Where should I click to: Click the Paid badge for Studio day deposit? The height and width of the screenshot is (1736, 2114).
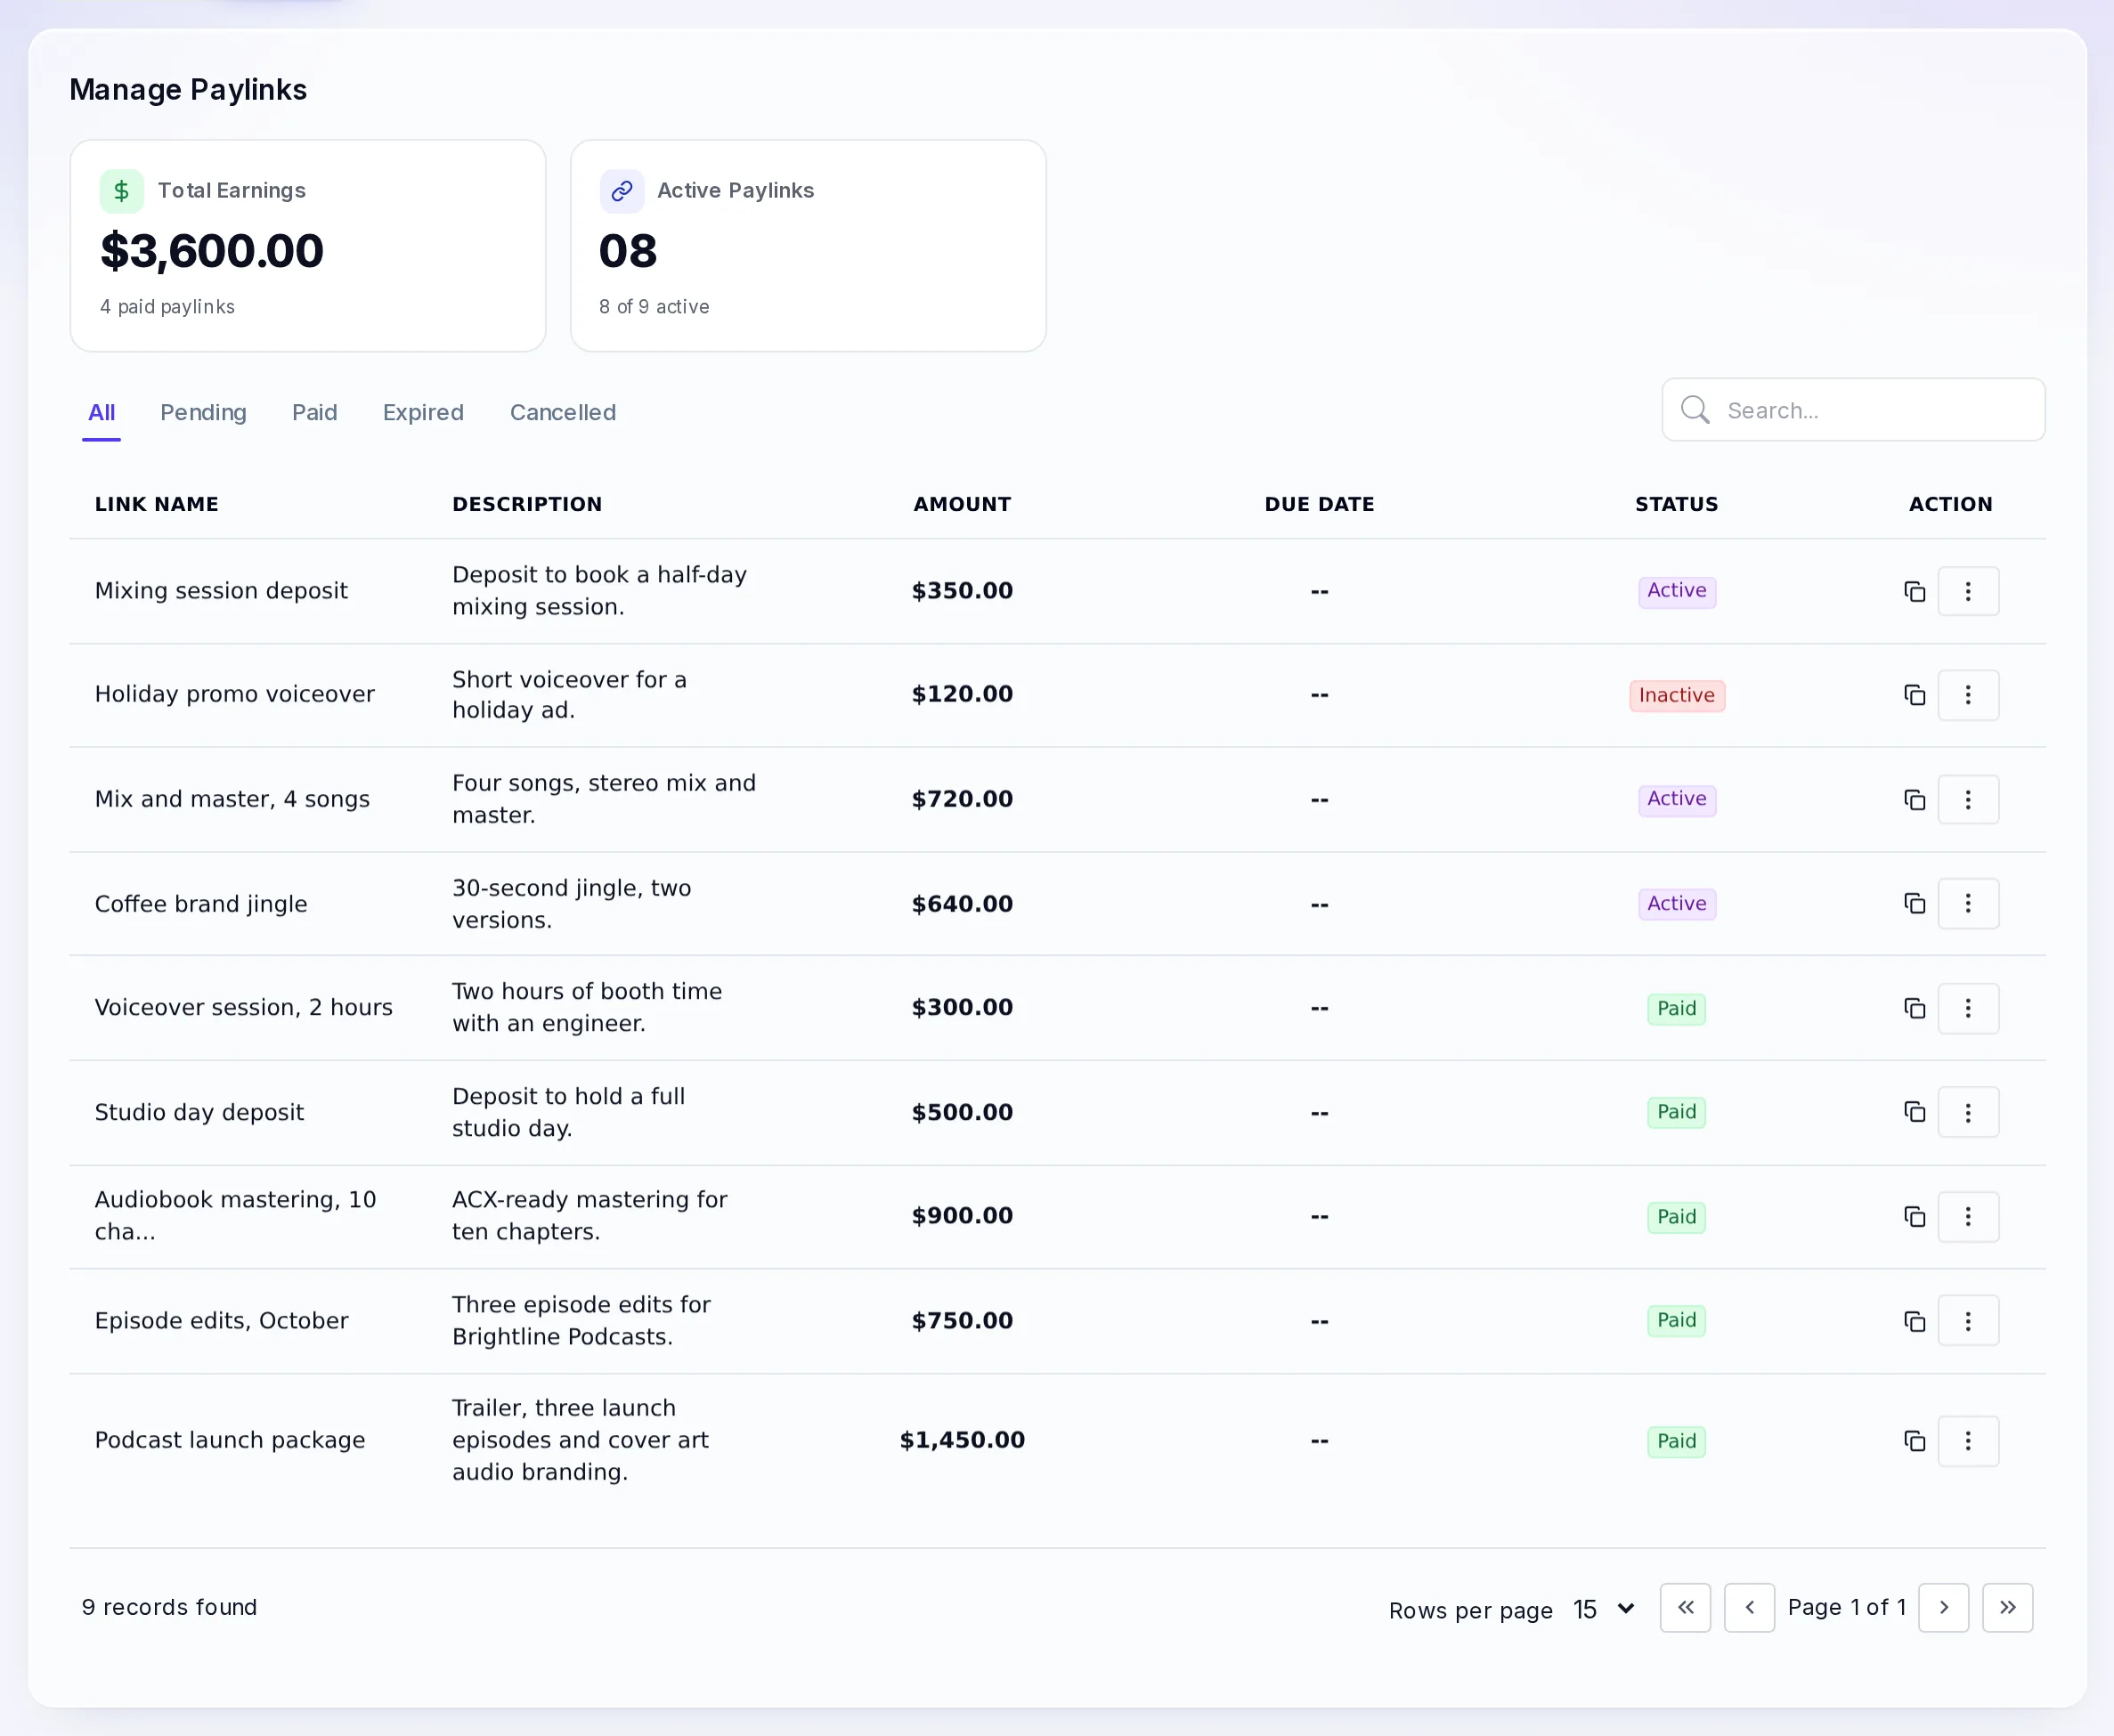pos(1676,1112)
